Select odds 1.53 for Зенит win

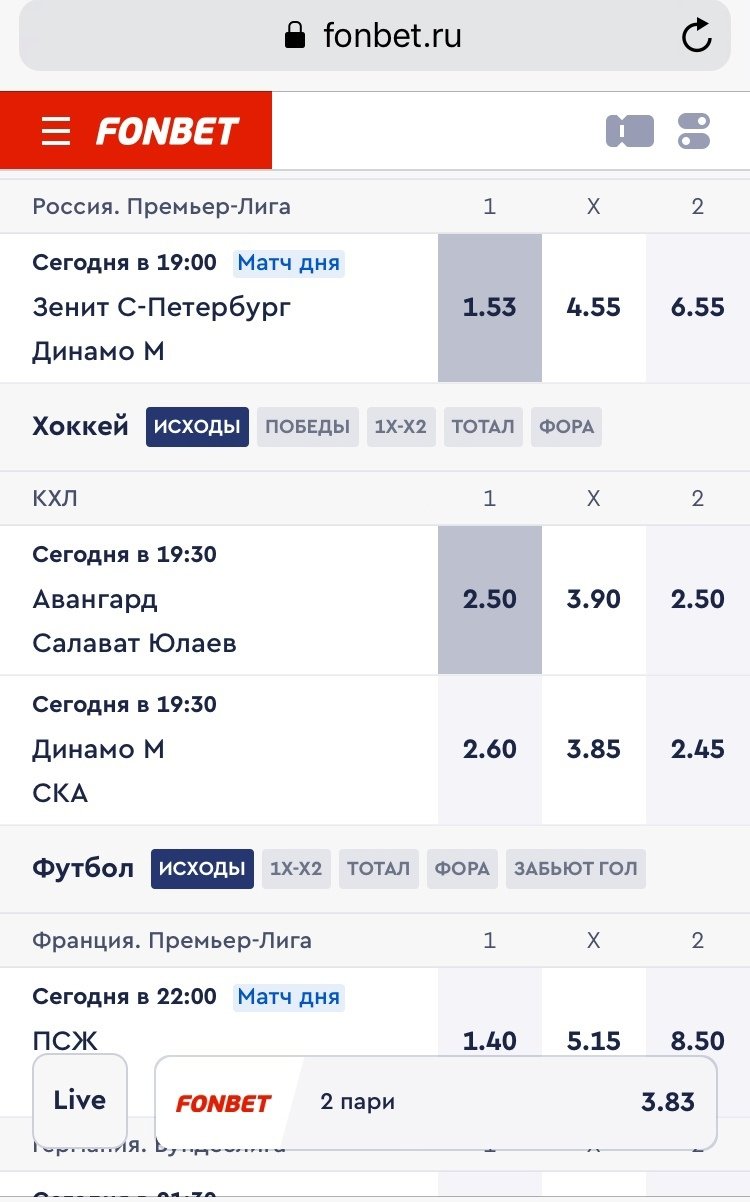click(x=489, y=307)
